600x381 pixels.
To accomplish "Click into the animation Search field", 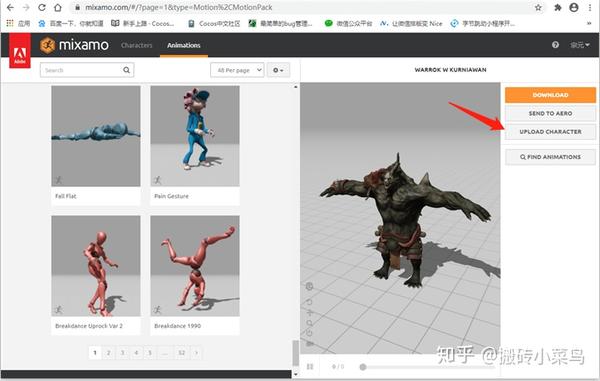I will [x=87, y=70].
